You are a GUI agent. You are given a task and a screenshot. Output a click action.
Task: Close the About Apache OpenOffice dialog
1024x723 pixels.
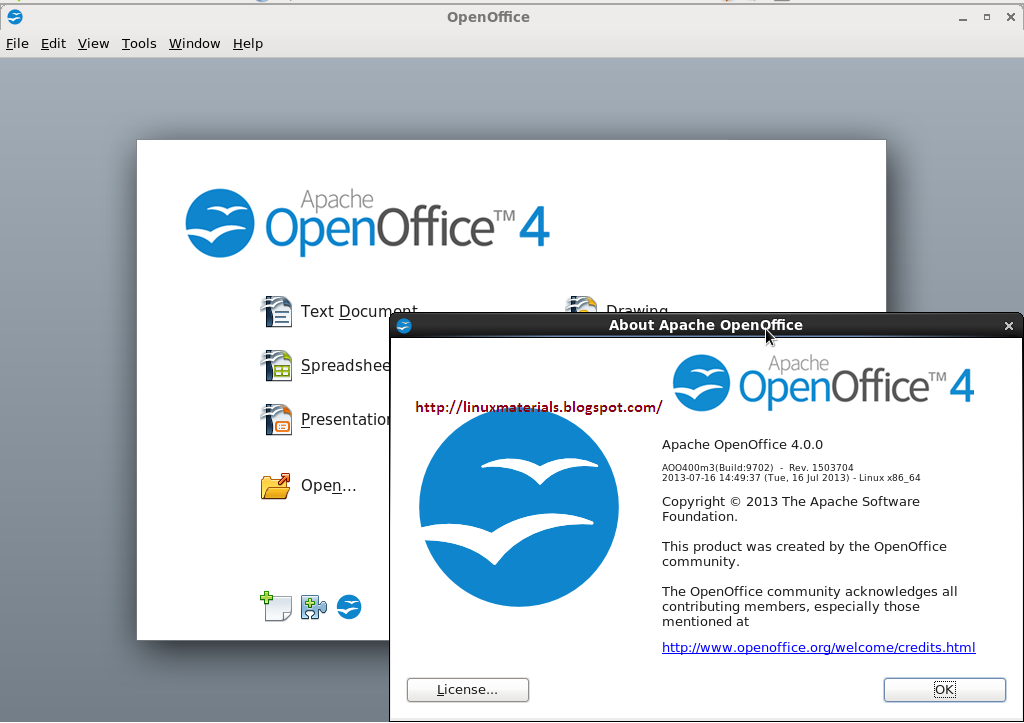pos(1008,325)
